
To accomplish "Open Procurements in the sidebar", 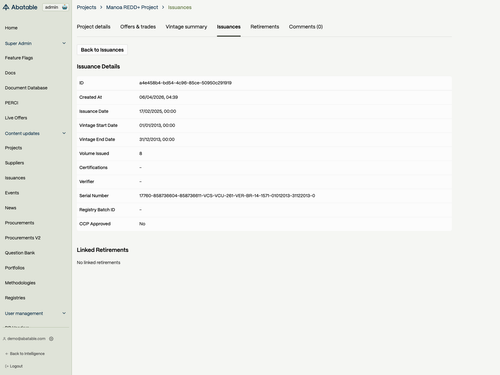I will coord(19,223).
